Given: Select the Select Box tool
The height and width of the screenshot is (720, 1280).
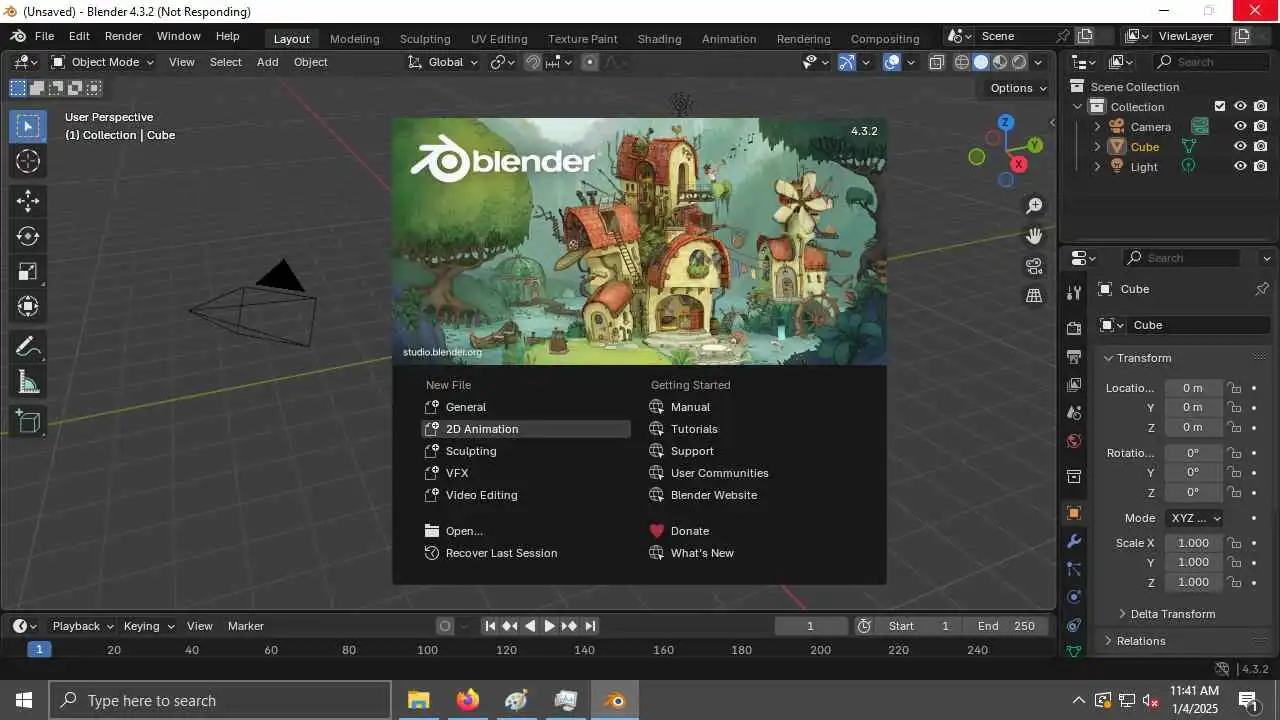Looking at the screenshot, I should [28, 126].
